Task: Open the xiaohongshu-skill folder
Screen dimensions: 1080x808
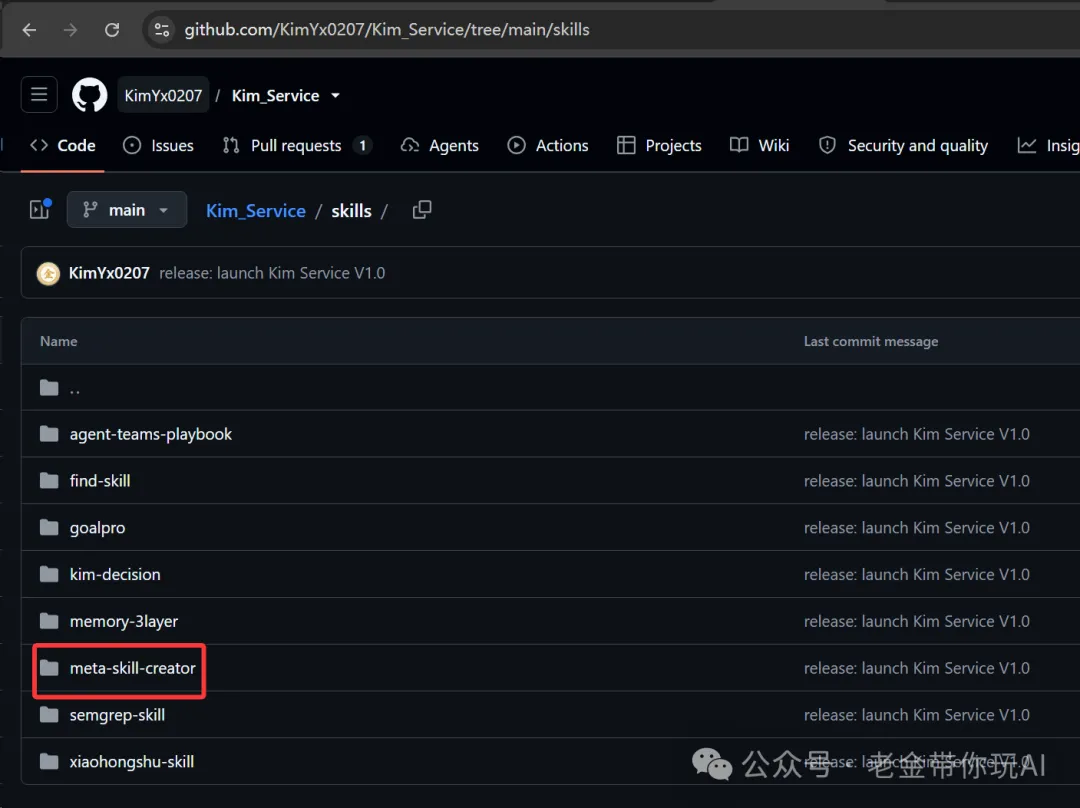Action: tap(132, 762)
